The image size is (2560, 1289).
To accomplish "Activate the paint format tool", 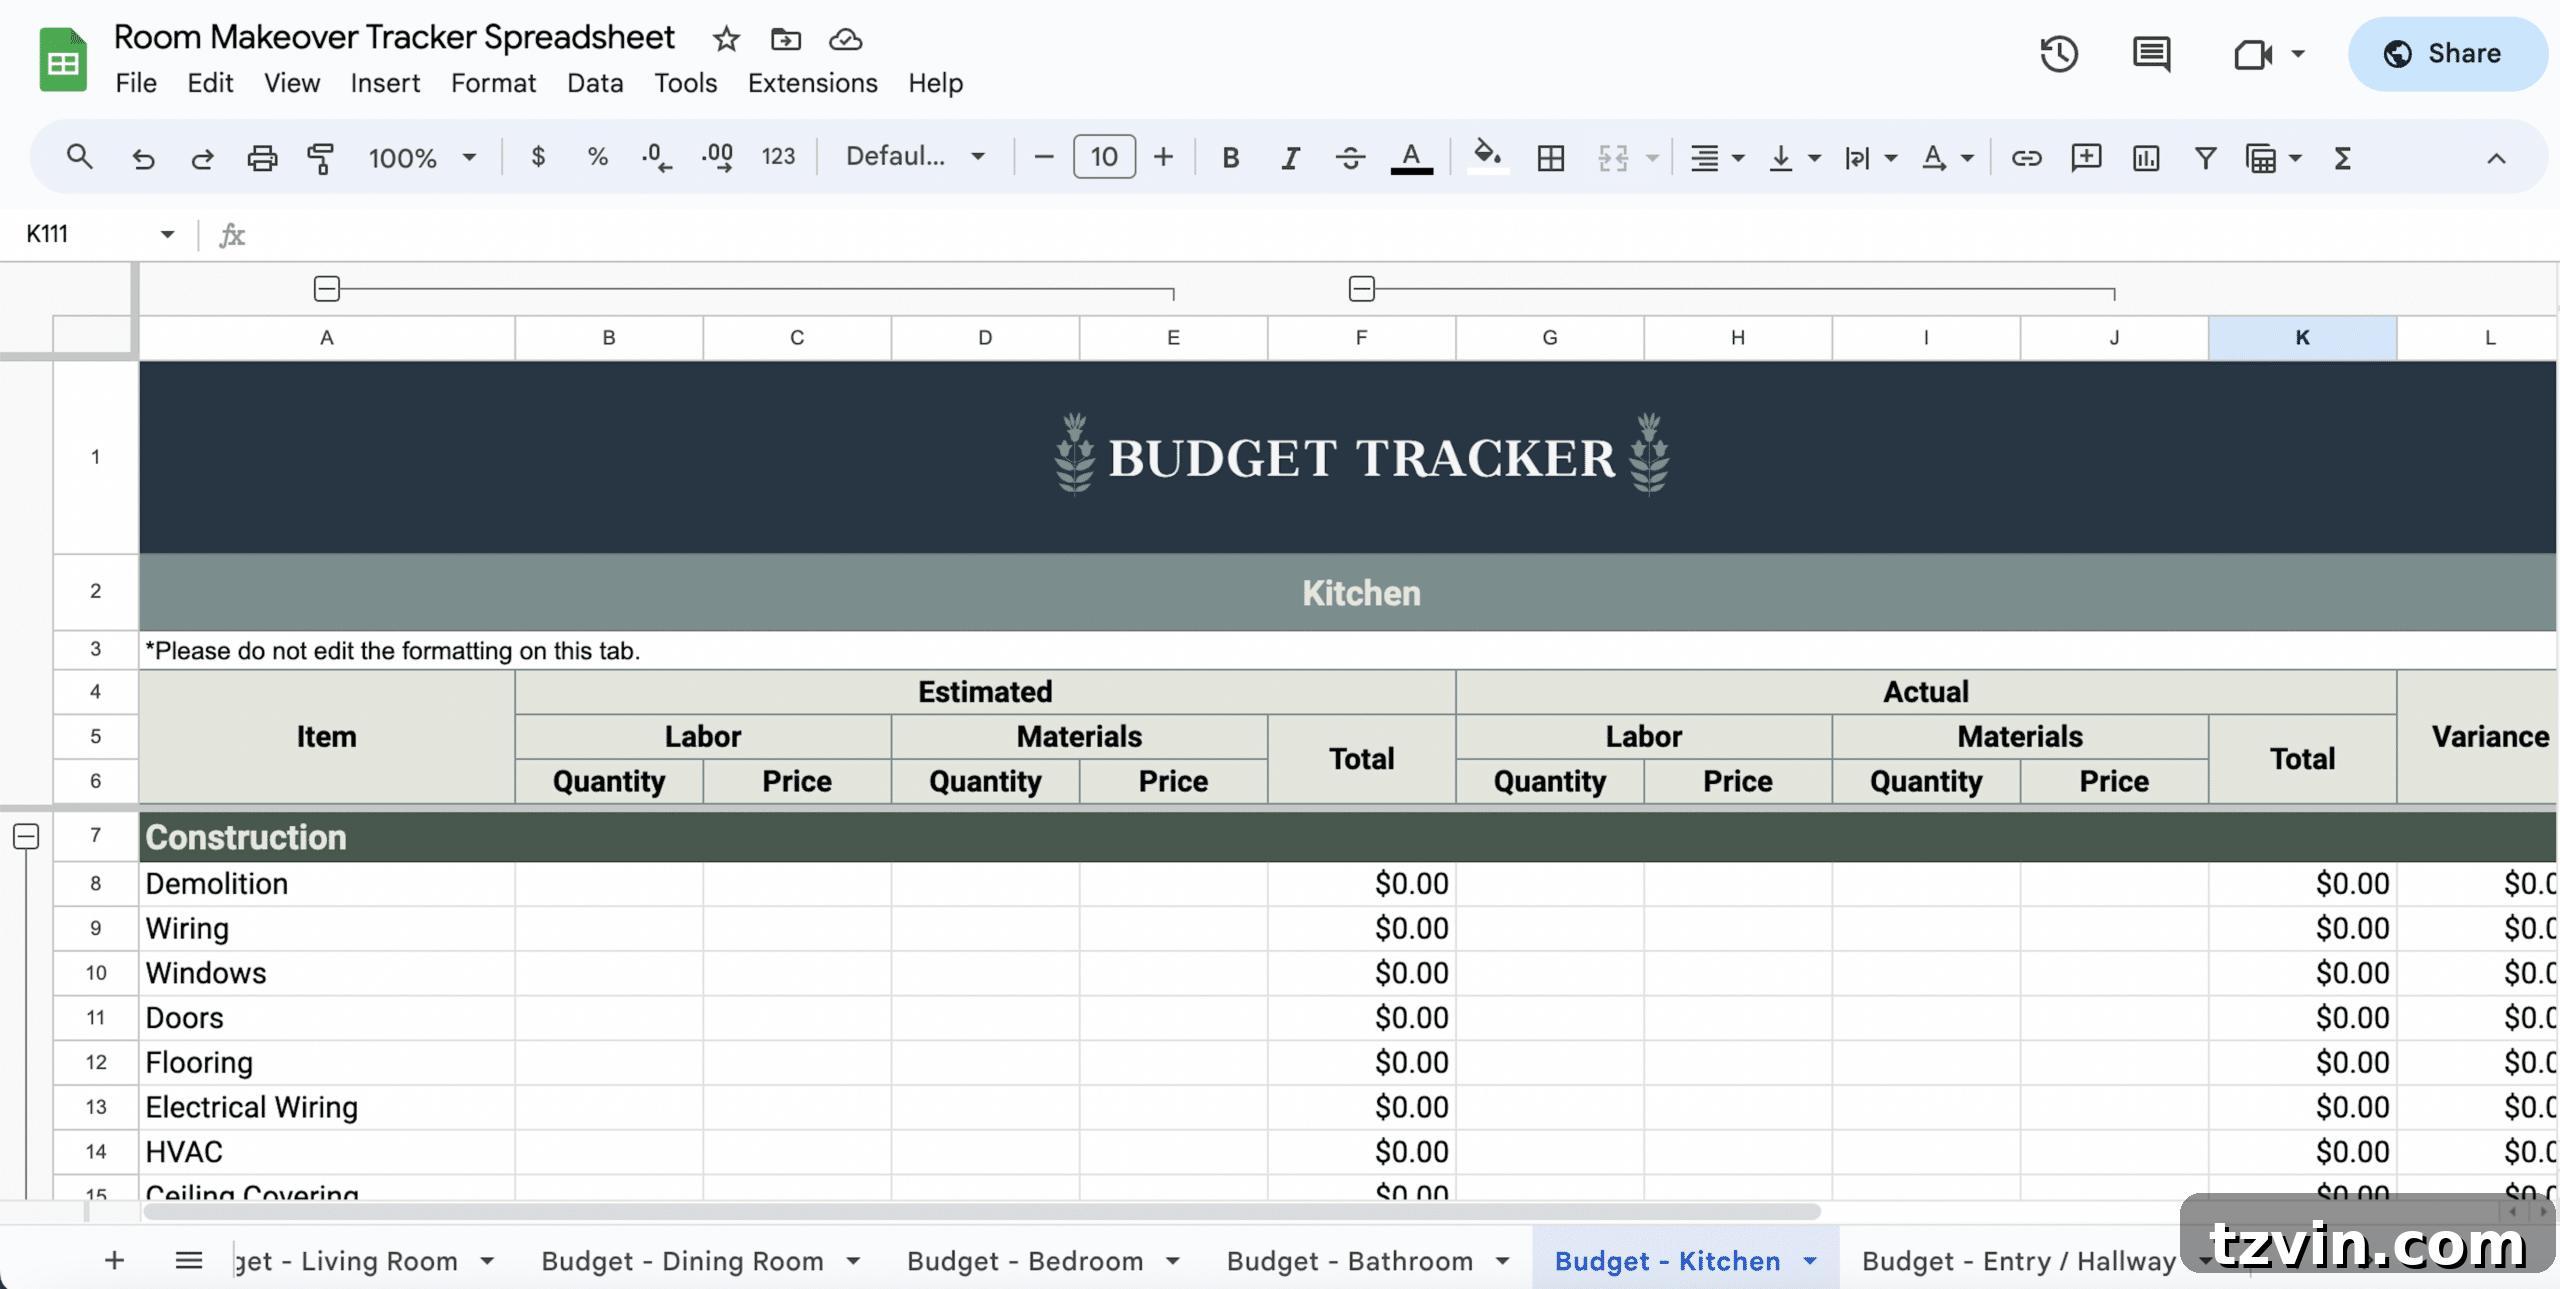I will pyautogui.click(x=321, y=158).
